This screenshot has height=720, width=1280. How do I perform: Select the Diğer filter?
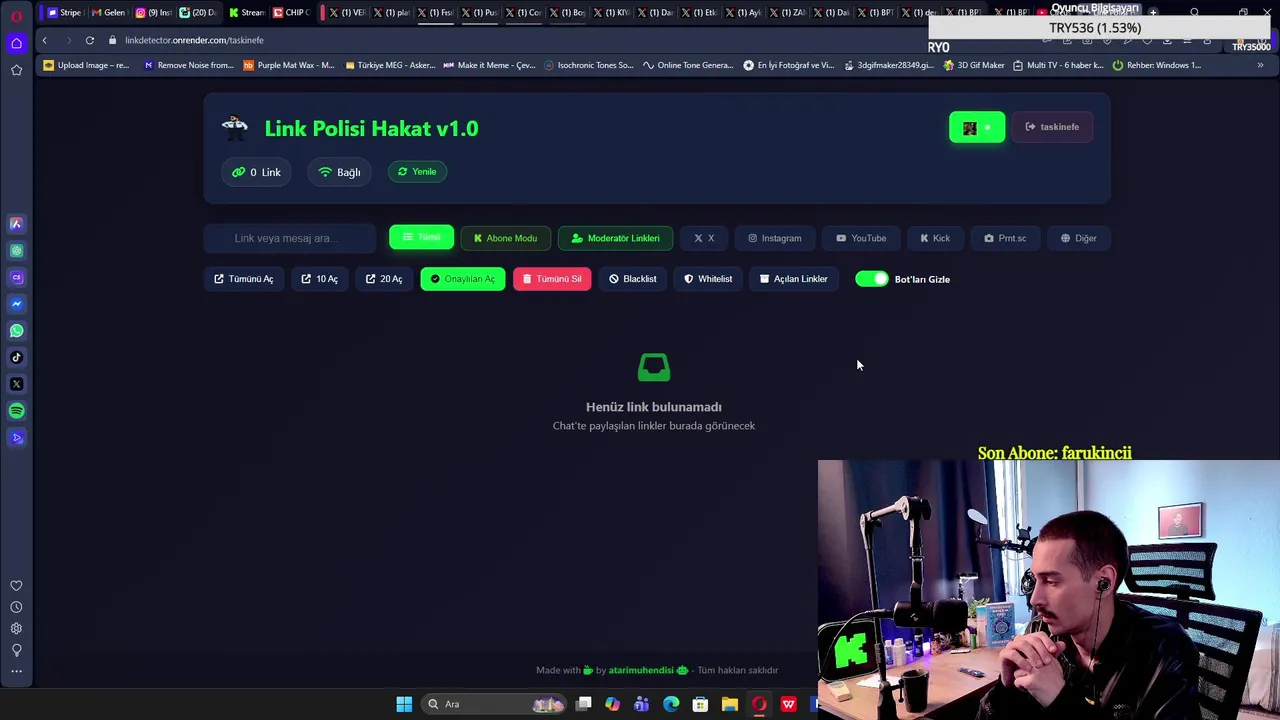1079,238
